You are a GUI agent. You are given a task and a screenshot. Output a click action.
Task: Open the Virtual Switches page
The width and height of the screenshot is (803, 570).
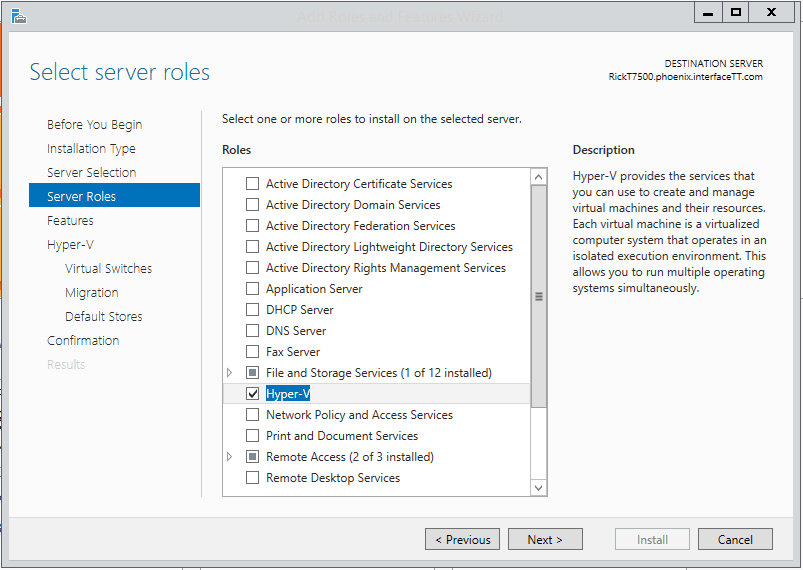(108, 269)
